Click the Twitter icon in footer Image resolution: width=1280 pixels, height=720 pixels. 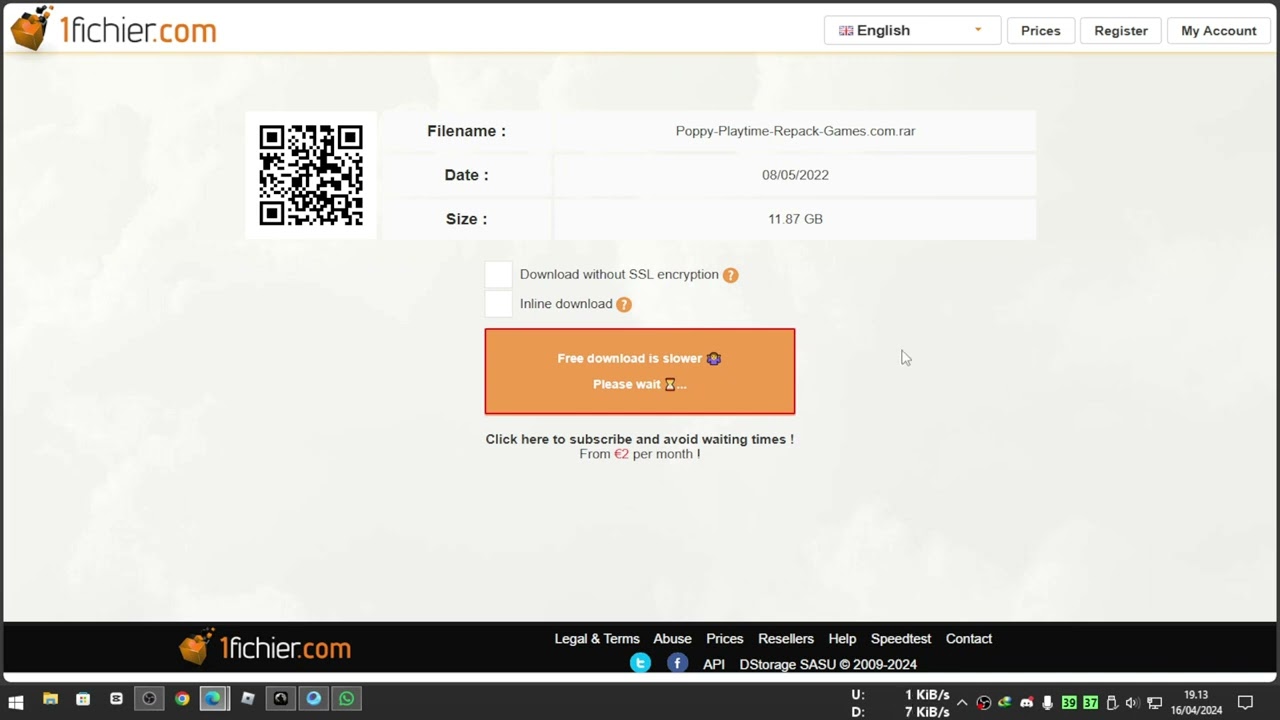(641, 663)
